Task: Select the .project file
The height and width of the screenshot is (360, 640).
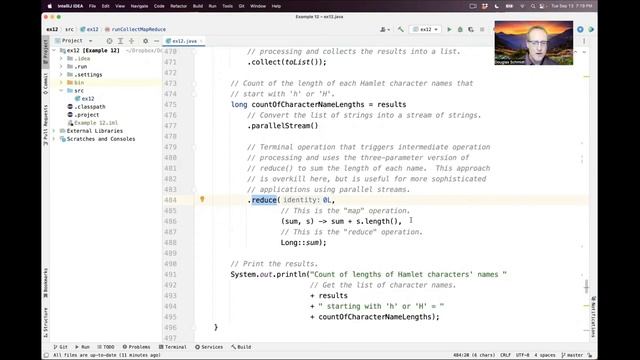Action: point(83,115)
